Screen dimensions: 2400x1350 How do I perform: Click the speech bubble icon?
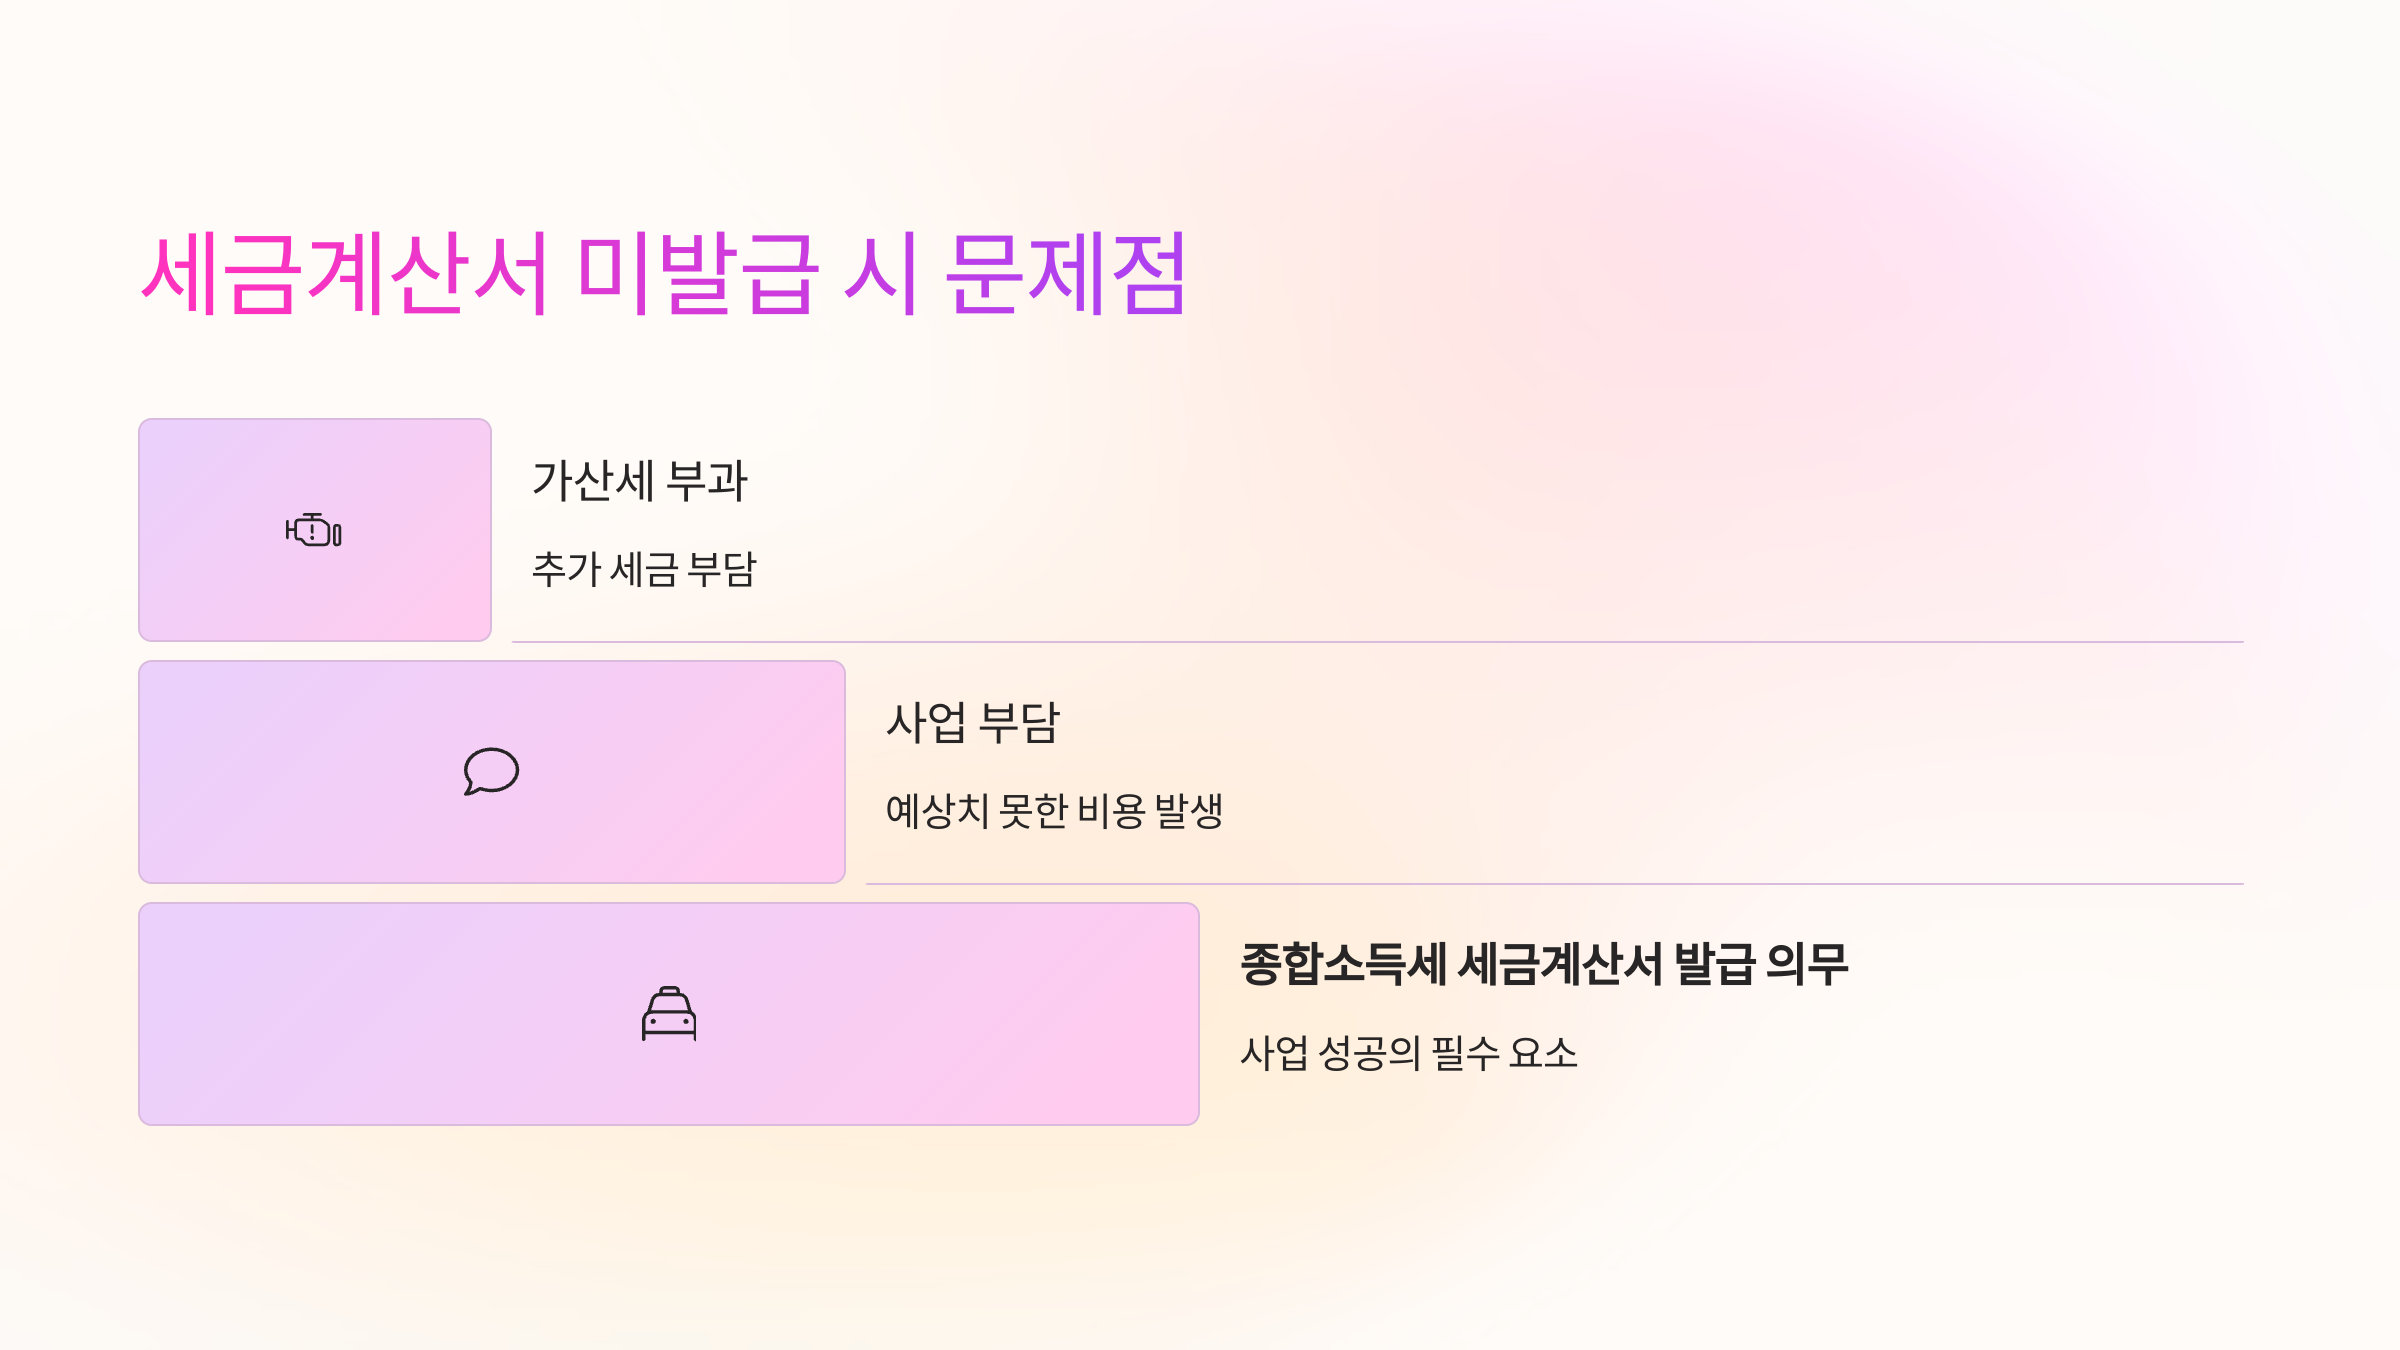point(491,771)
